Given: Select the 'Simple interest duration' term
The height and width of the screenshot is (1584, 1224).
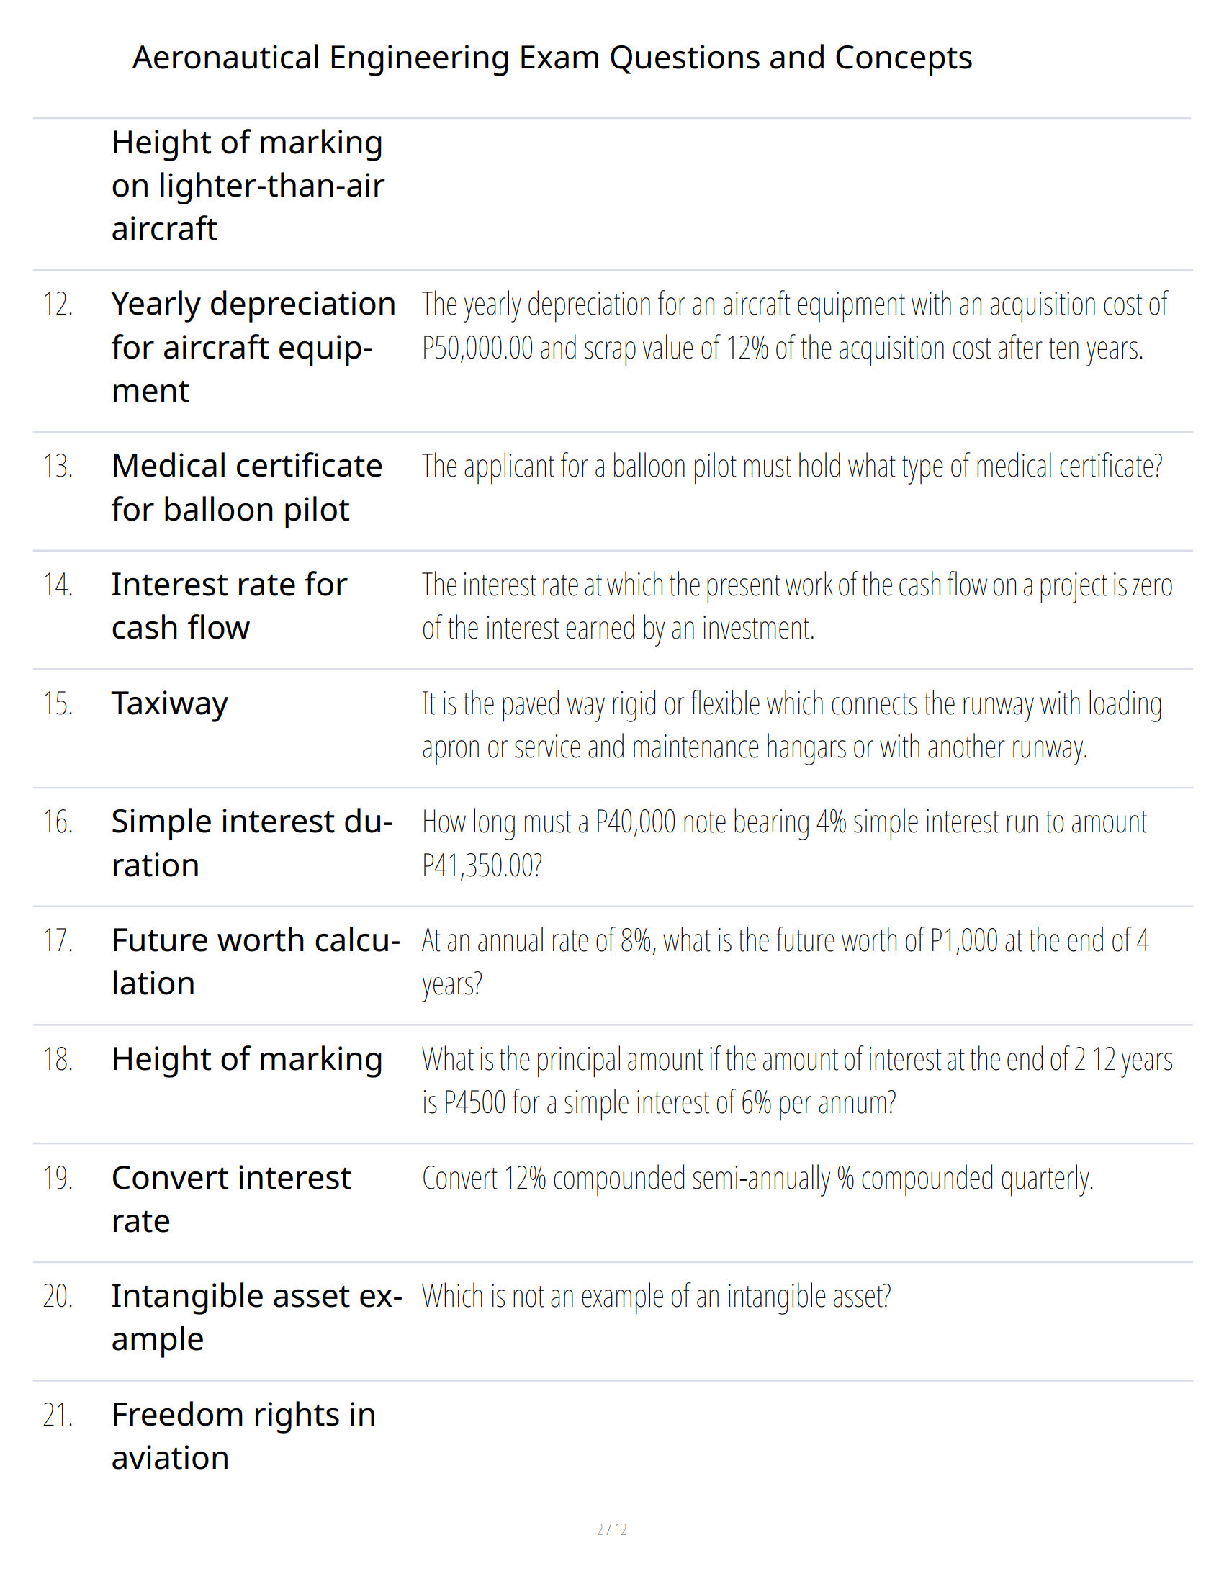Looking at the screenshot, I should click(252, 843).
